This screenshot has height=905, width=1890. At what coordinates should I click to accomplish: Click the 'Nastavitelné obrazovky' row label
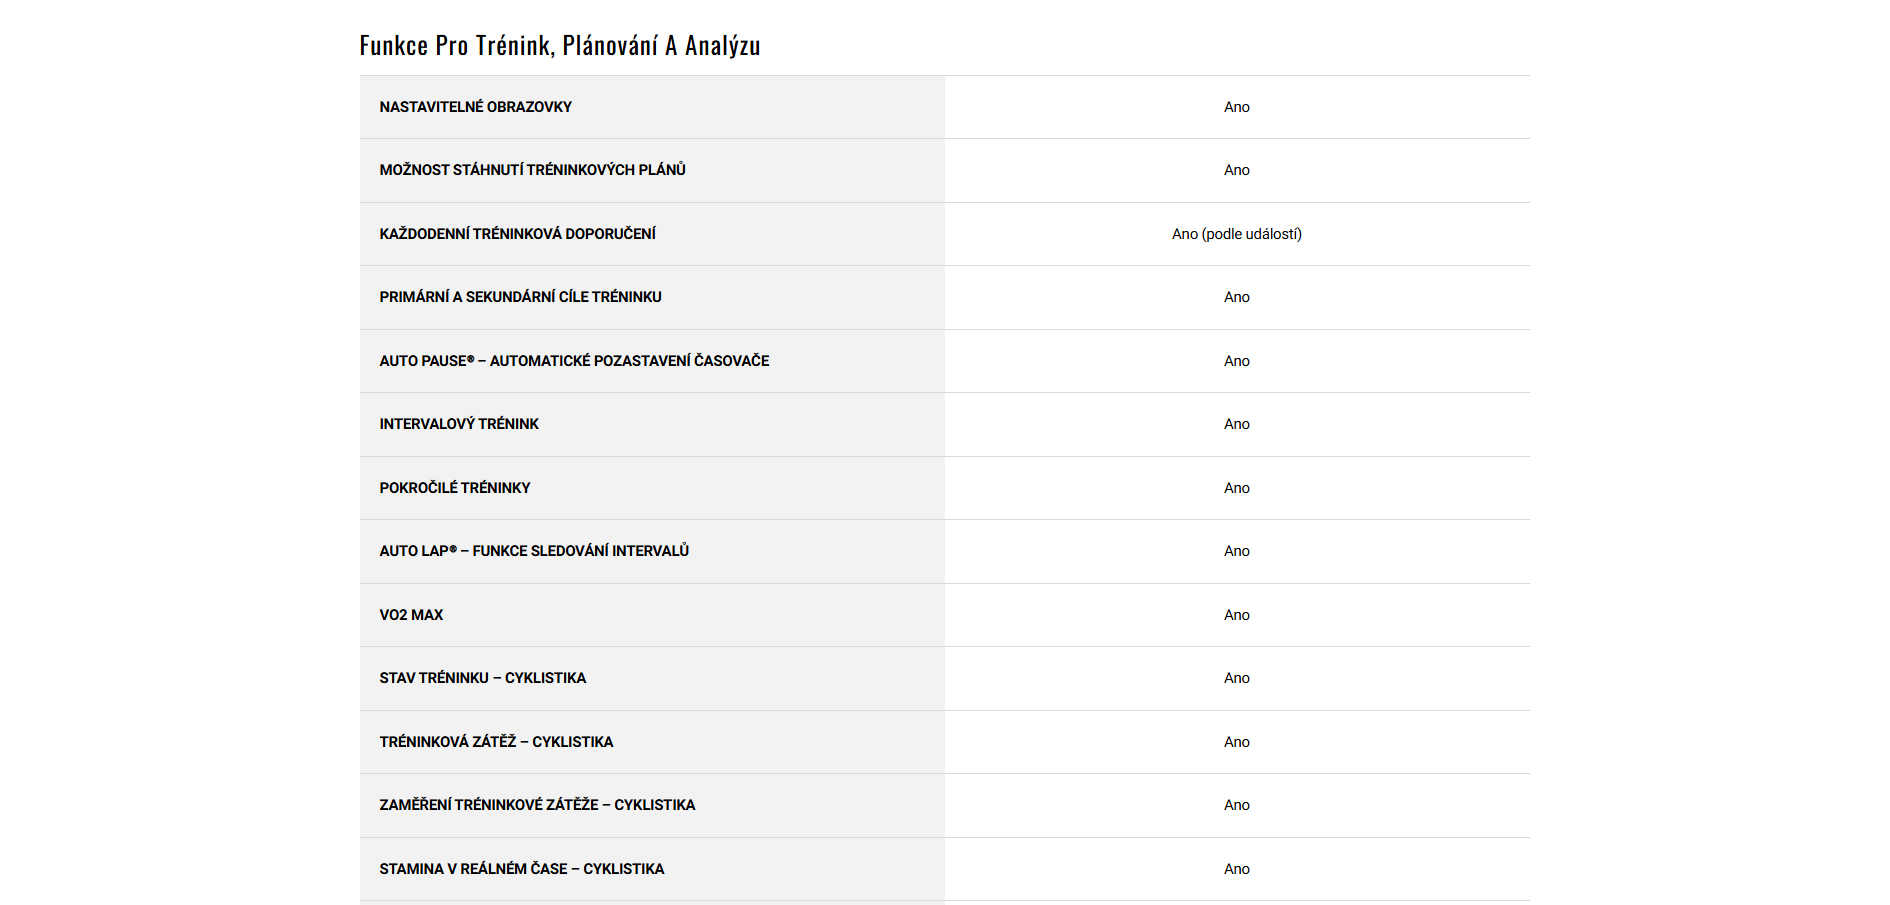475,107
